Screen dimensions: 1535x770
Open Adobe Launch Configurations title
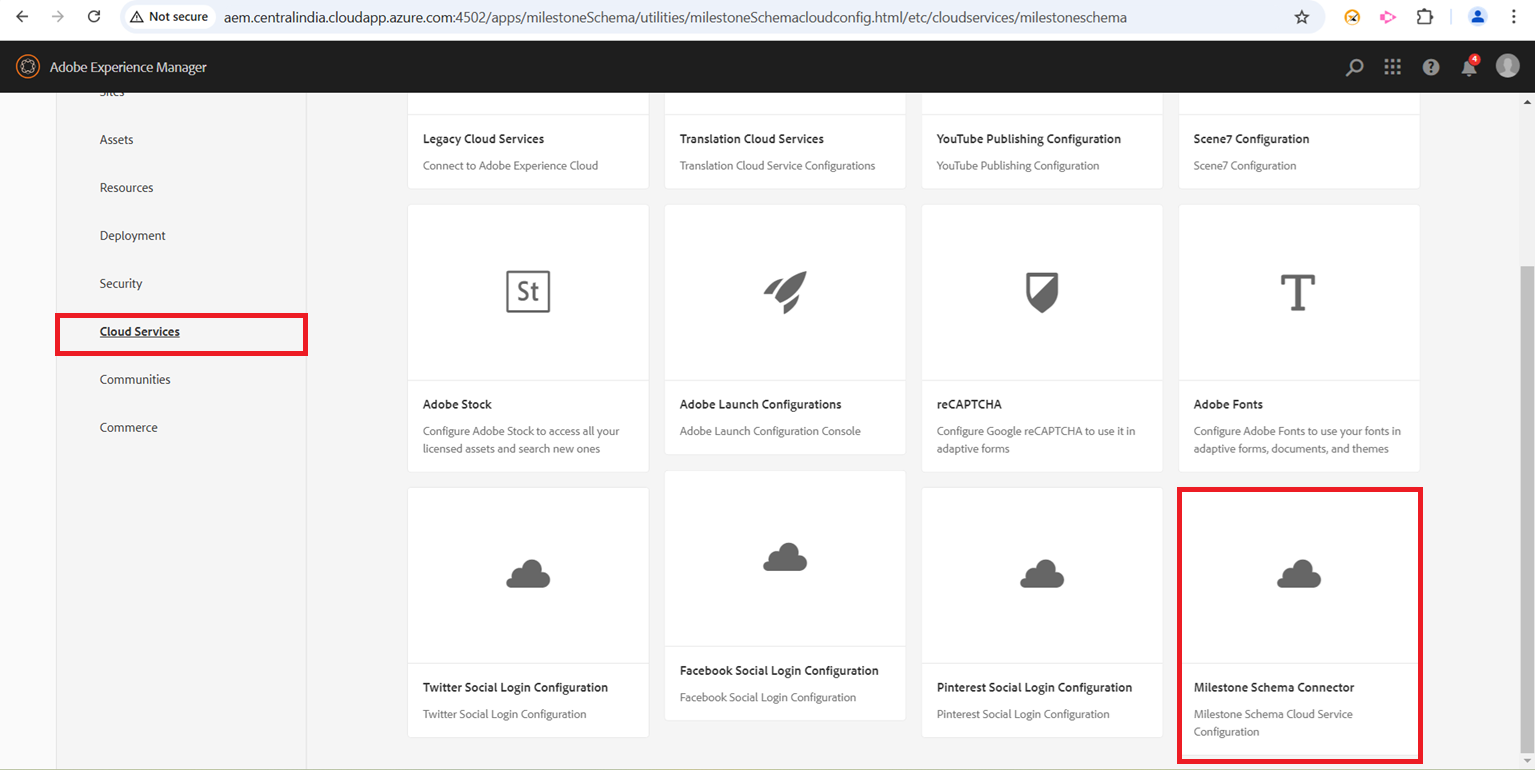point(760,405)
